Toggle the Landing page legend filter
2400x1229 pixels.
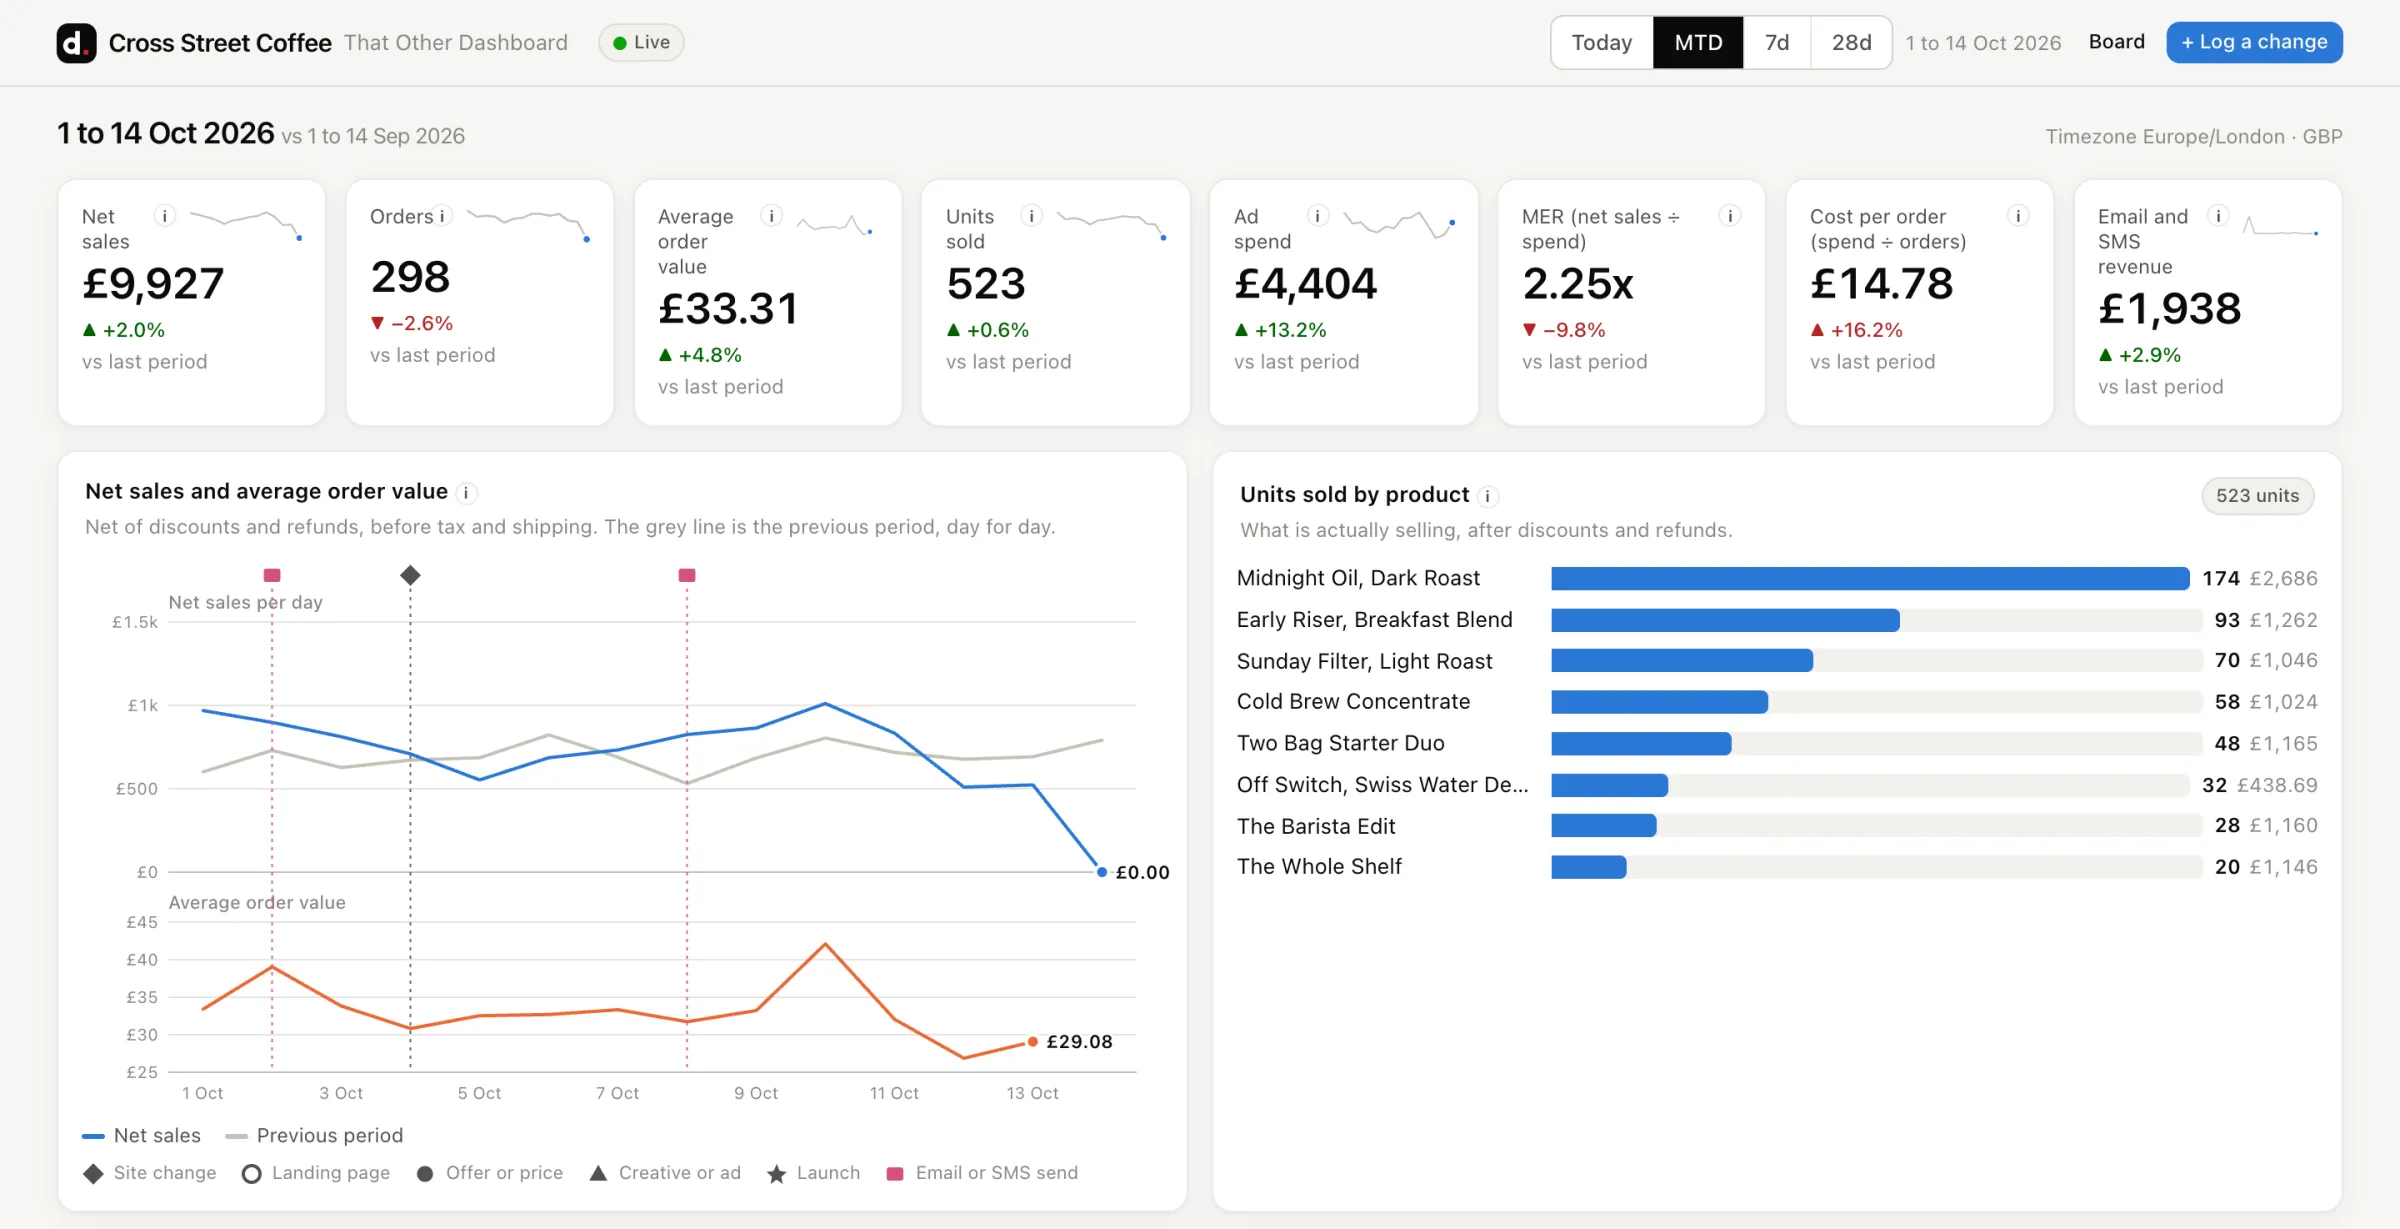316,1173
